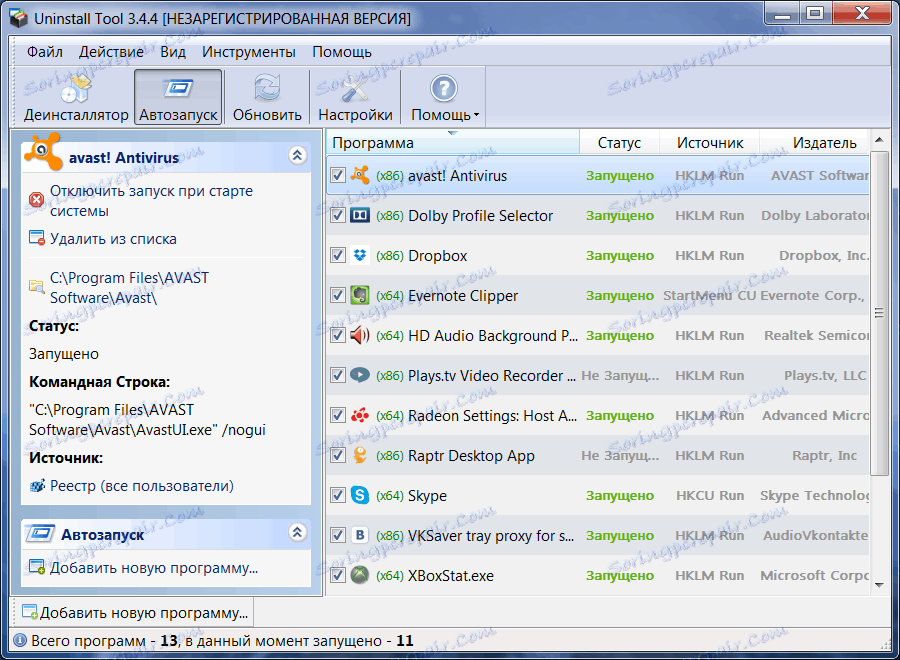Toggle the XBoxStat.exe checkbox
Viewport: 900px width, 660px height.
click(x=338, y=575)
